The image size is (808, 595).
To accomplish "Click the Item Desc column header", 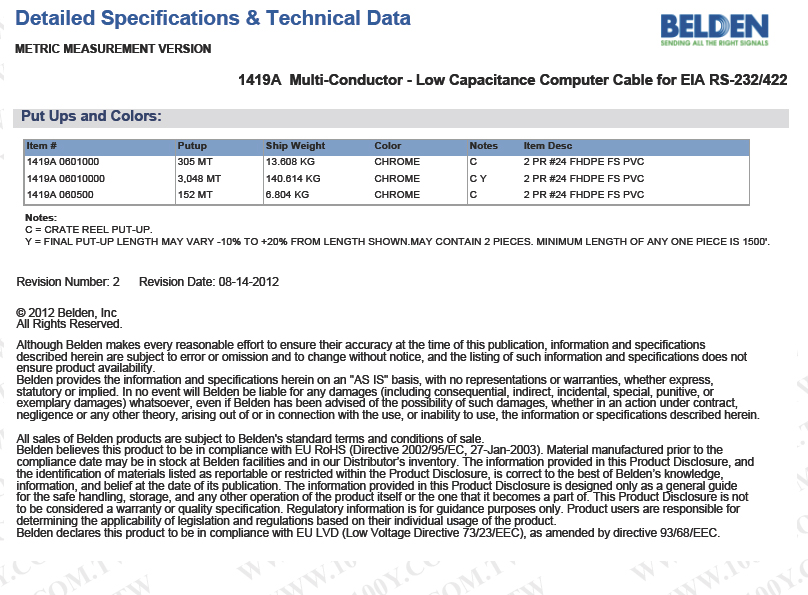I will 548,146.
